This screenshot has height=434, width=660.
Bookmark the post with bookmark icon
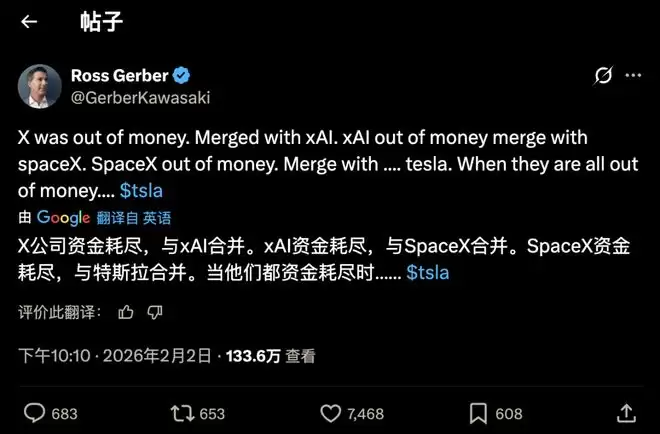pos(478,413)
